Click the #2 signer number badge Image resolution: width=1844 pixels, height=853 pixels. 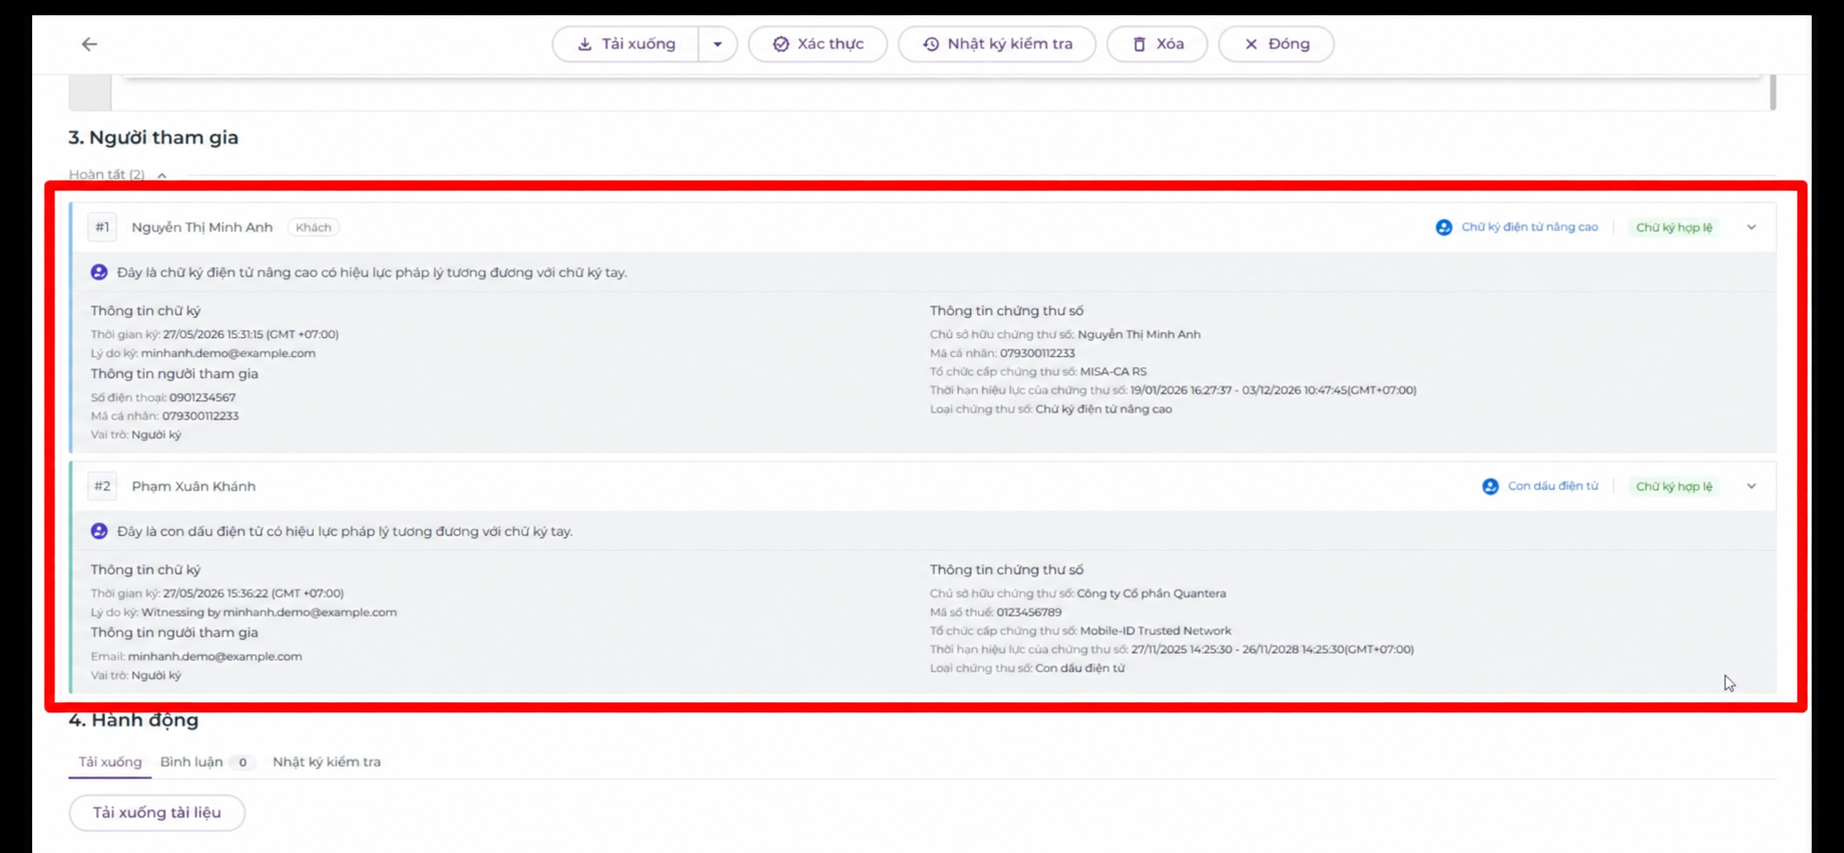[102, 486]
